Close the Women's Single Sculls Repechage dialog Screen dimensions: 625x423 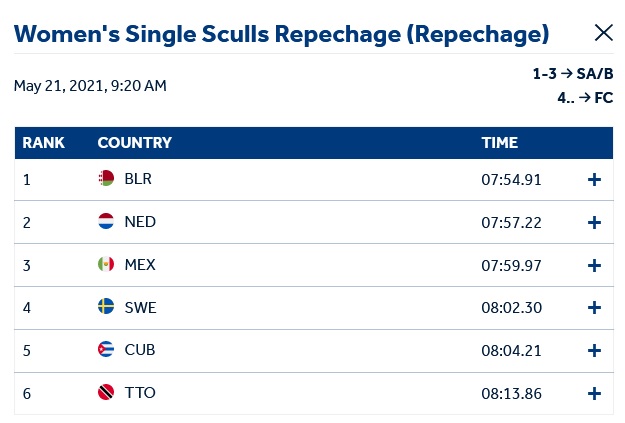coord(603,33)
